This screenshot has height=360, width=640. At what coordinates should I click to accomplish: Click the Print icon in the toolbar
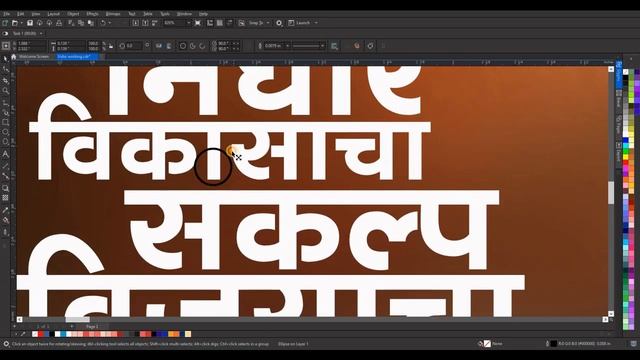59,23
